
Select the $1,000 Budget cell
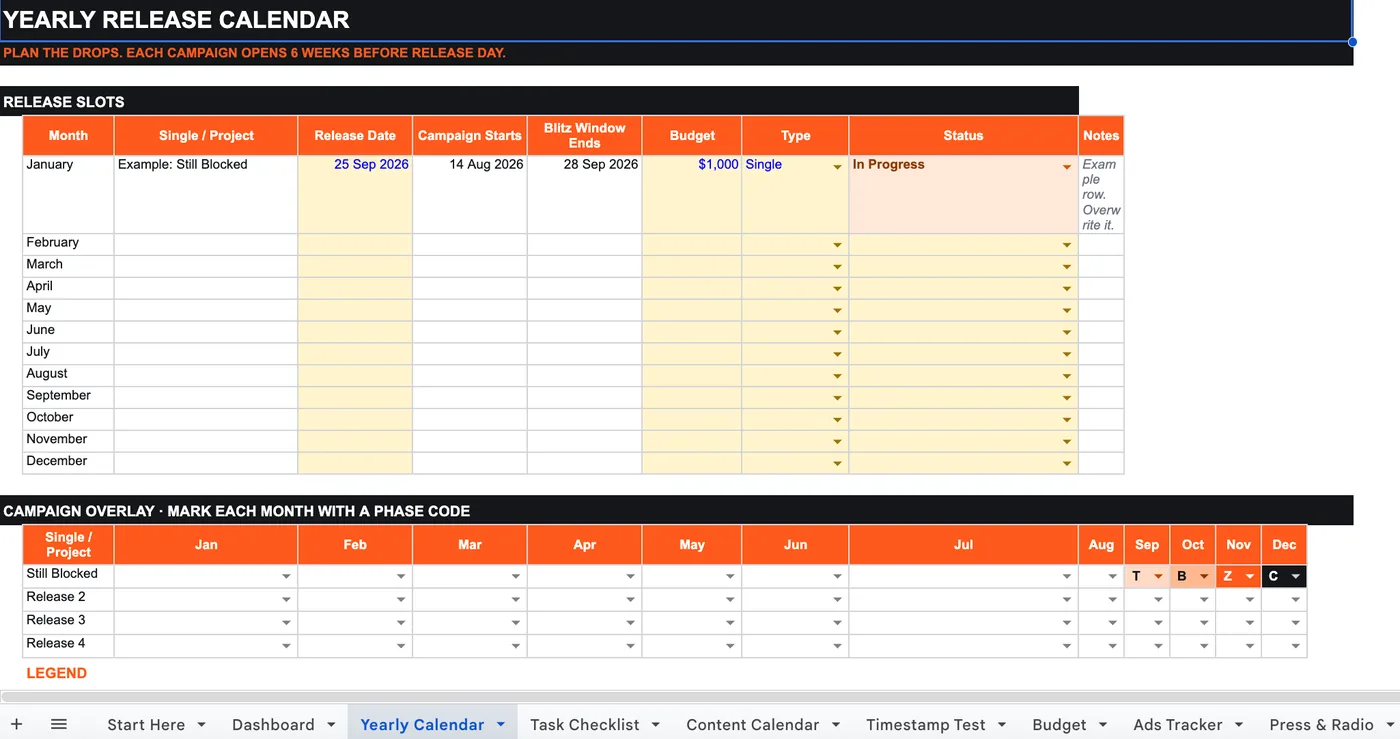(x=692, y=194)
